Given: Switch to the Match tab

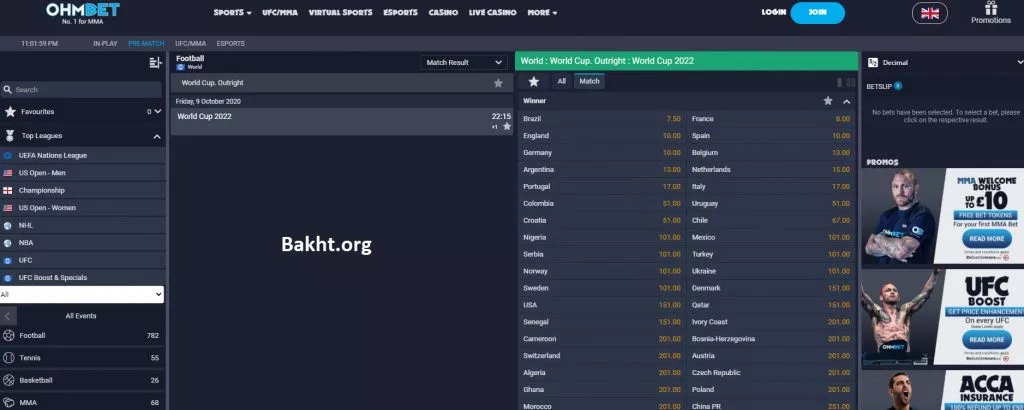Looking at the screenshot, I should pos(590,81).
